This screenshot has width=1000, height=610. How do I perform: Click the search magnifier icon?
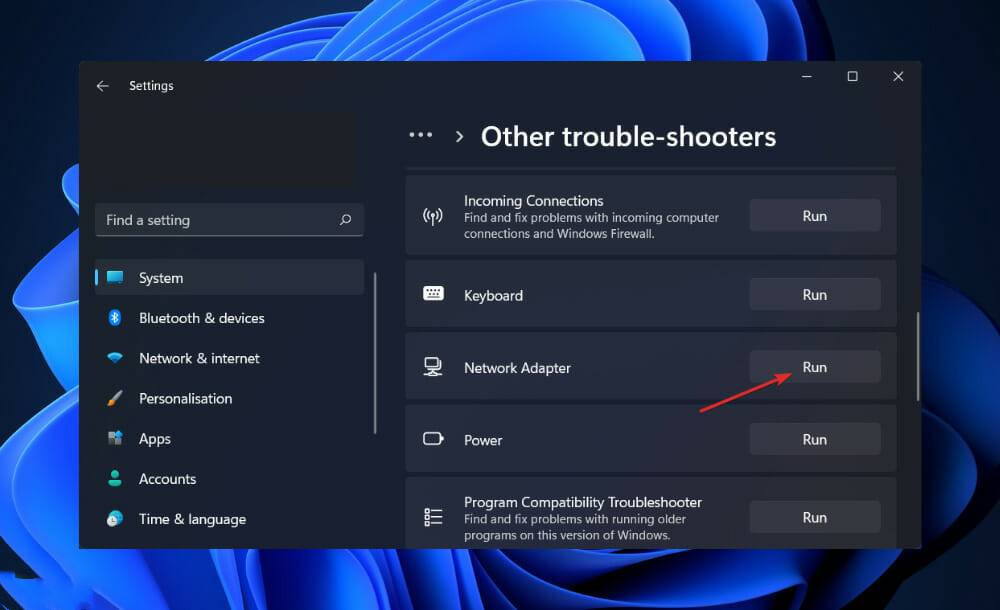(346, 219)
